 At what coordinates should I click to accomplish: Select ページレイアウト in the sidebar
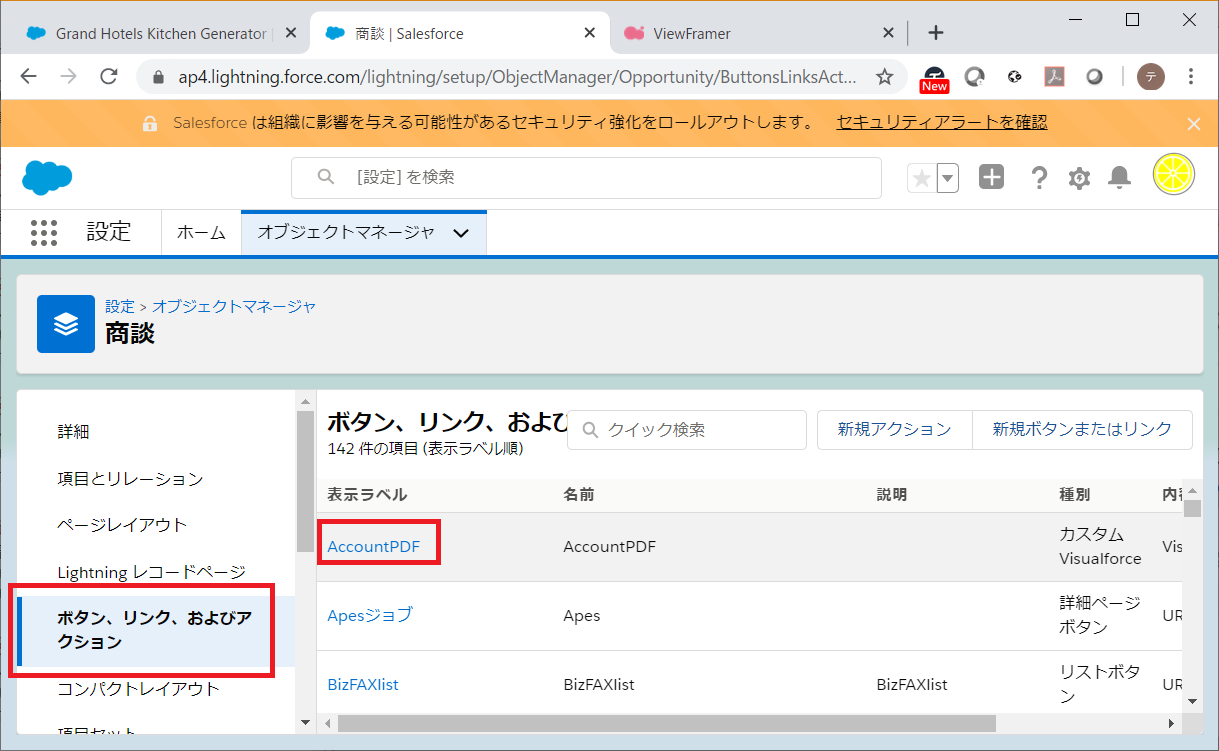coord(122,525)
